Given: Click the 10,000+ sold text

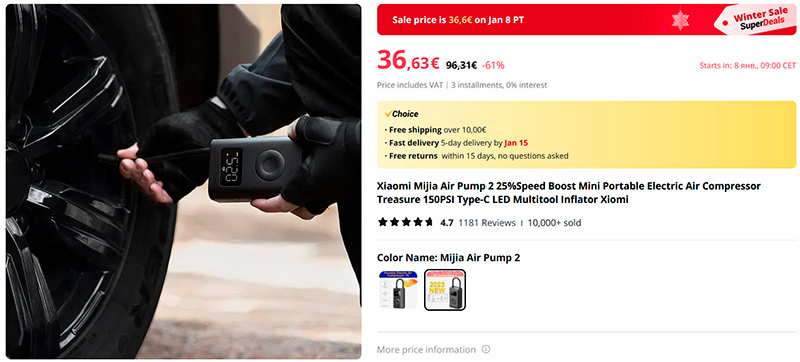Looking at the screenshot, I should tap(554, 223).
